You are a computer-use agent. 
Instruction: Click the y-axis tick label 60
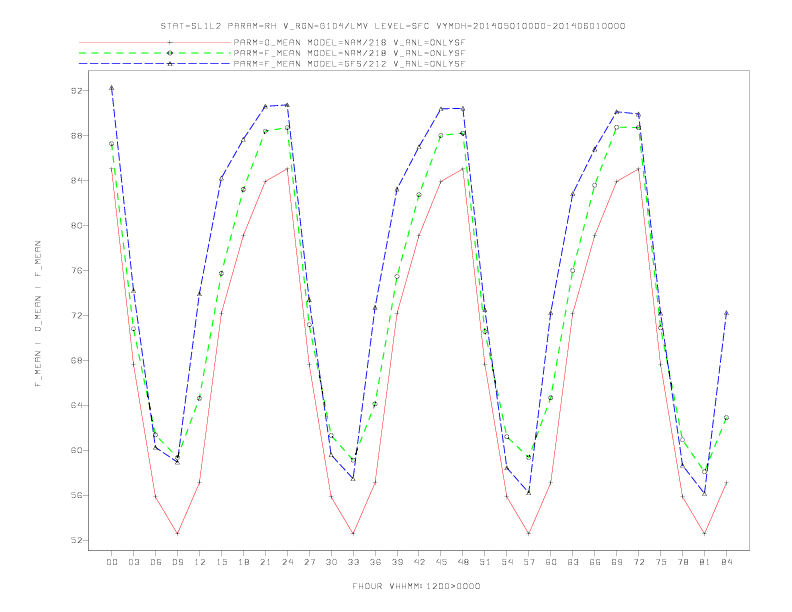(77, 450)
